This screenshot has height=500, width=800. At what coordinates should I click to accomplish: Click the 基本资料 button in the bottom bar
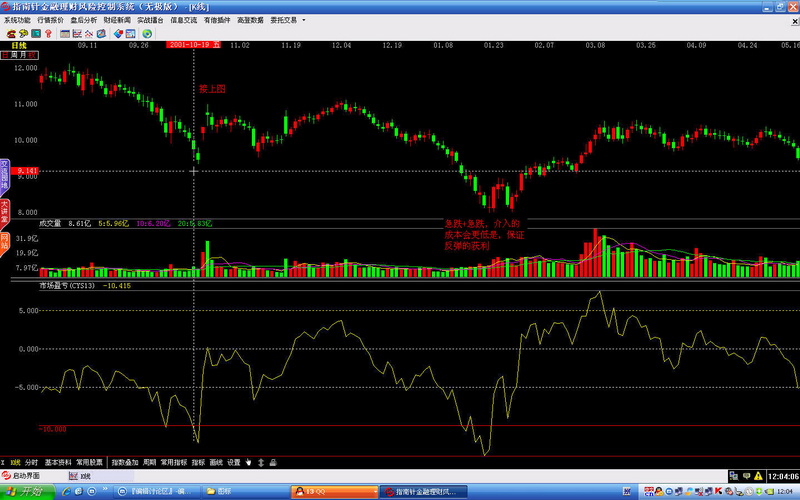point(57,463)
